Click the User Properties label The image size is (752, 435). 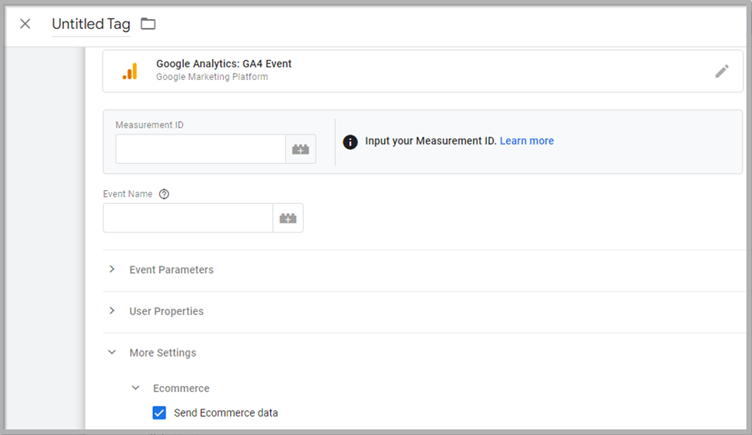coord(166,311)
